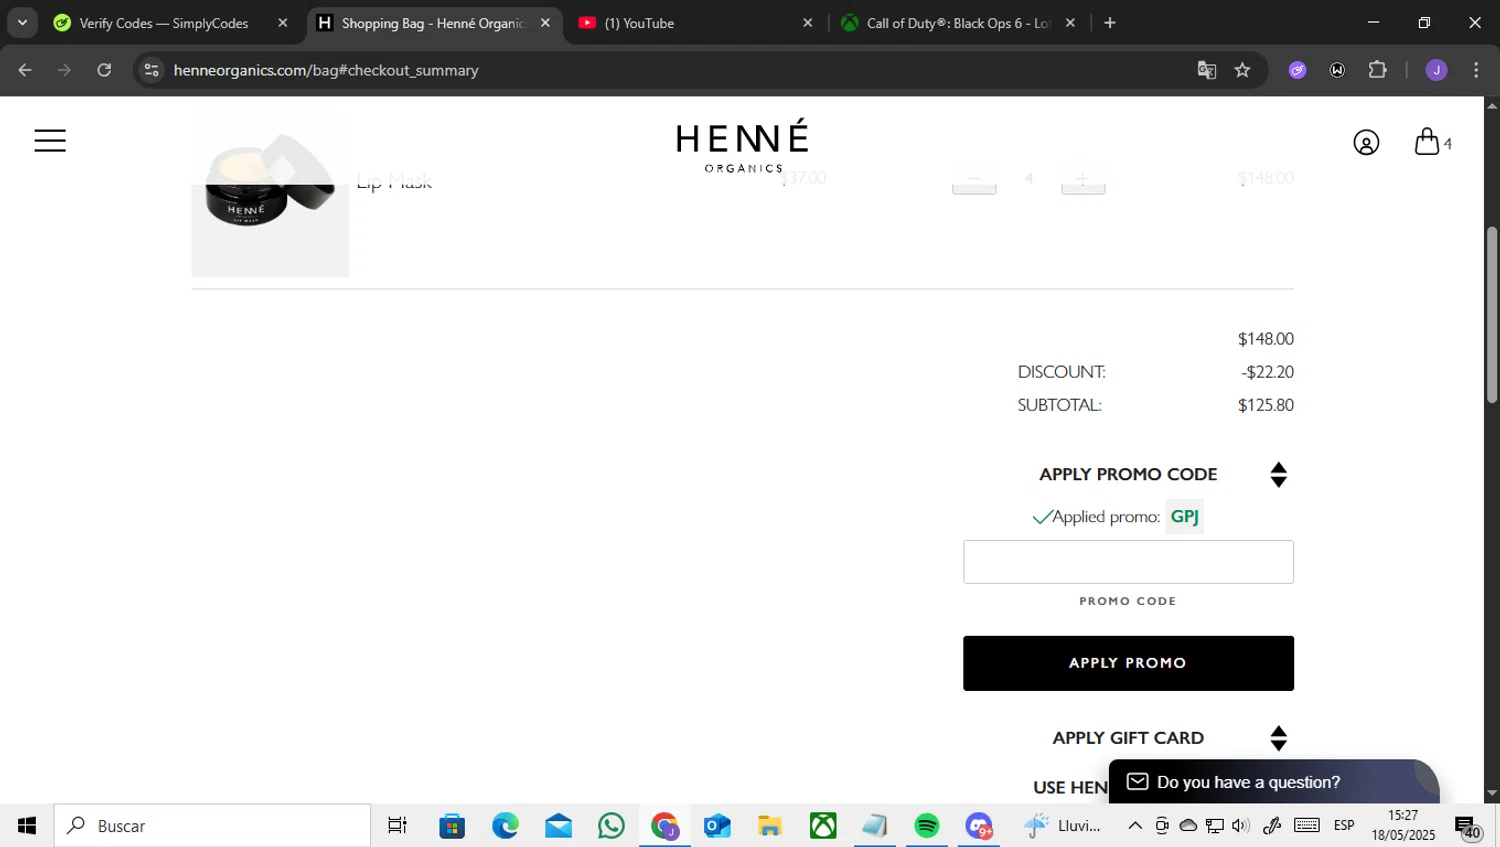Expand the Apply Gift Card section
1500x847 pixels.
(1278, 739)
